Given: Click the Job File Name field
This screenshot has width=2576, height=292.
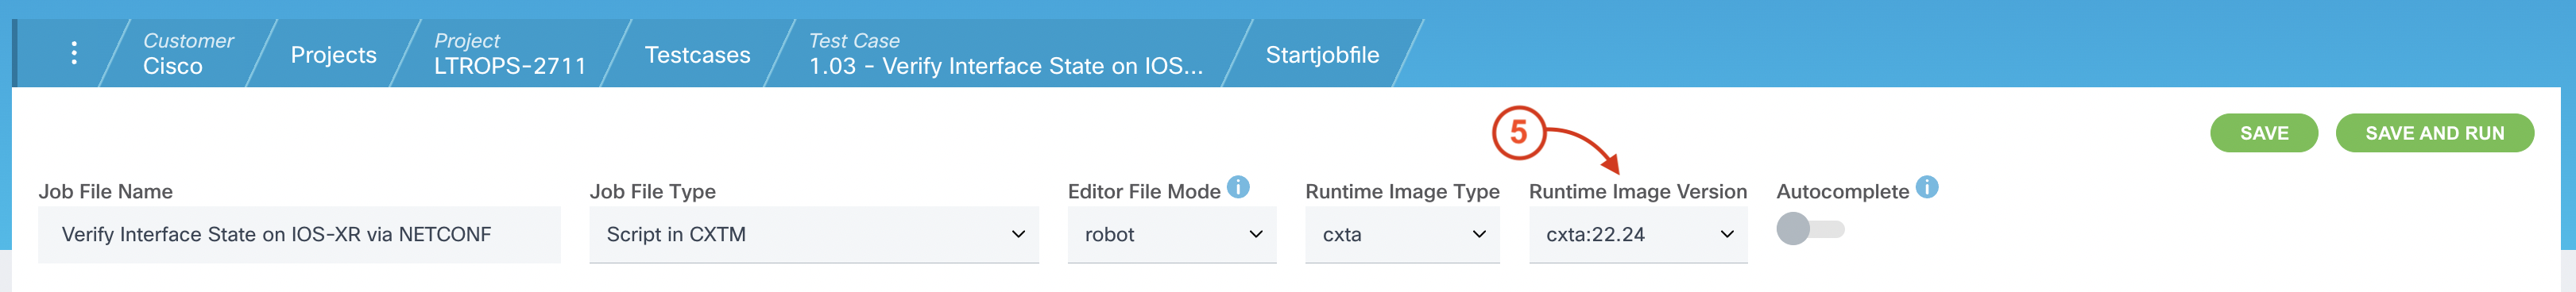Looking at the screenshot, I should [299, 235].
